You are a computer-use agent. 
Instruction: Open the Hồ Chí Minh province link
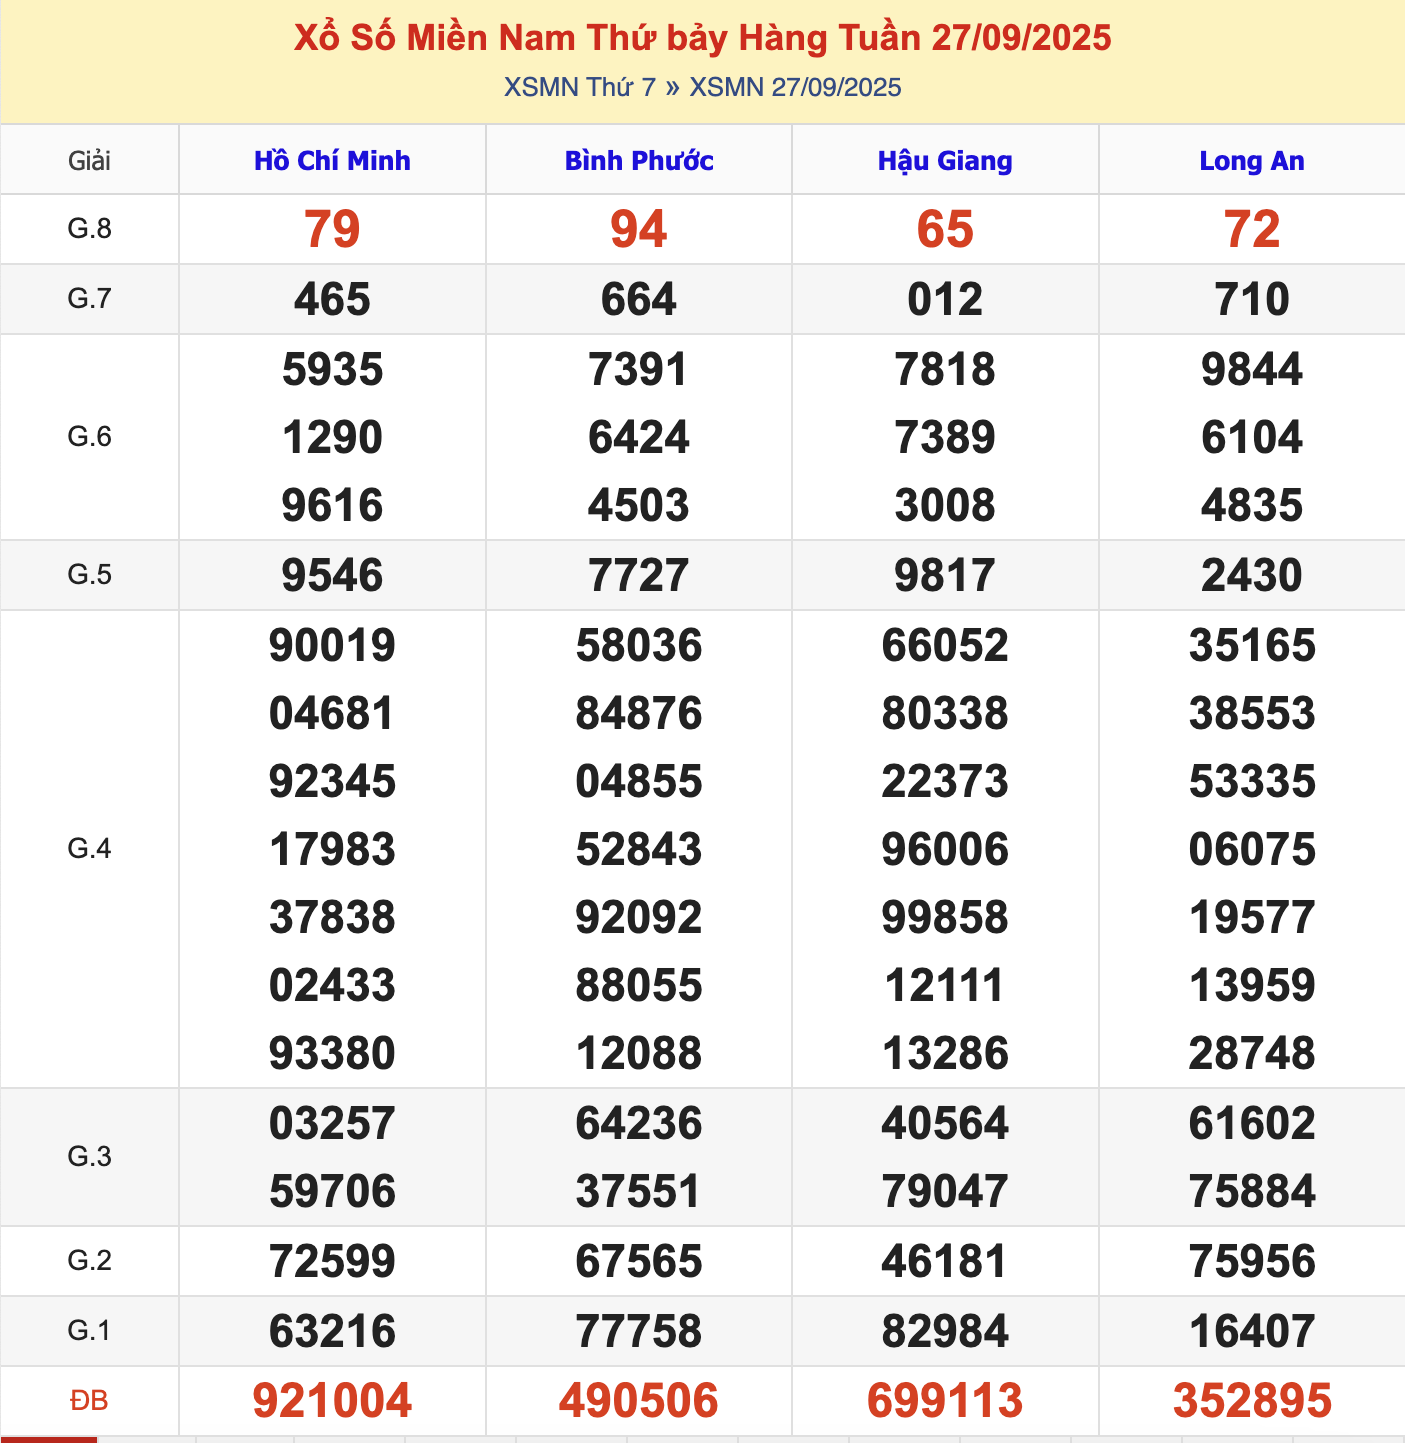coord(332,161)
